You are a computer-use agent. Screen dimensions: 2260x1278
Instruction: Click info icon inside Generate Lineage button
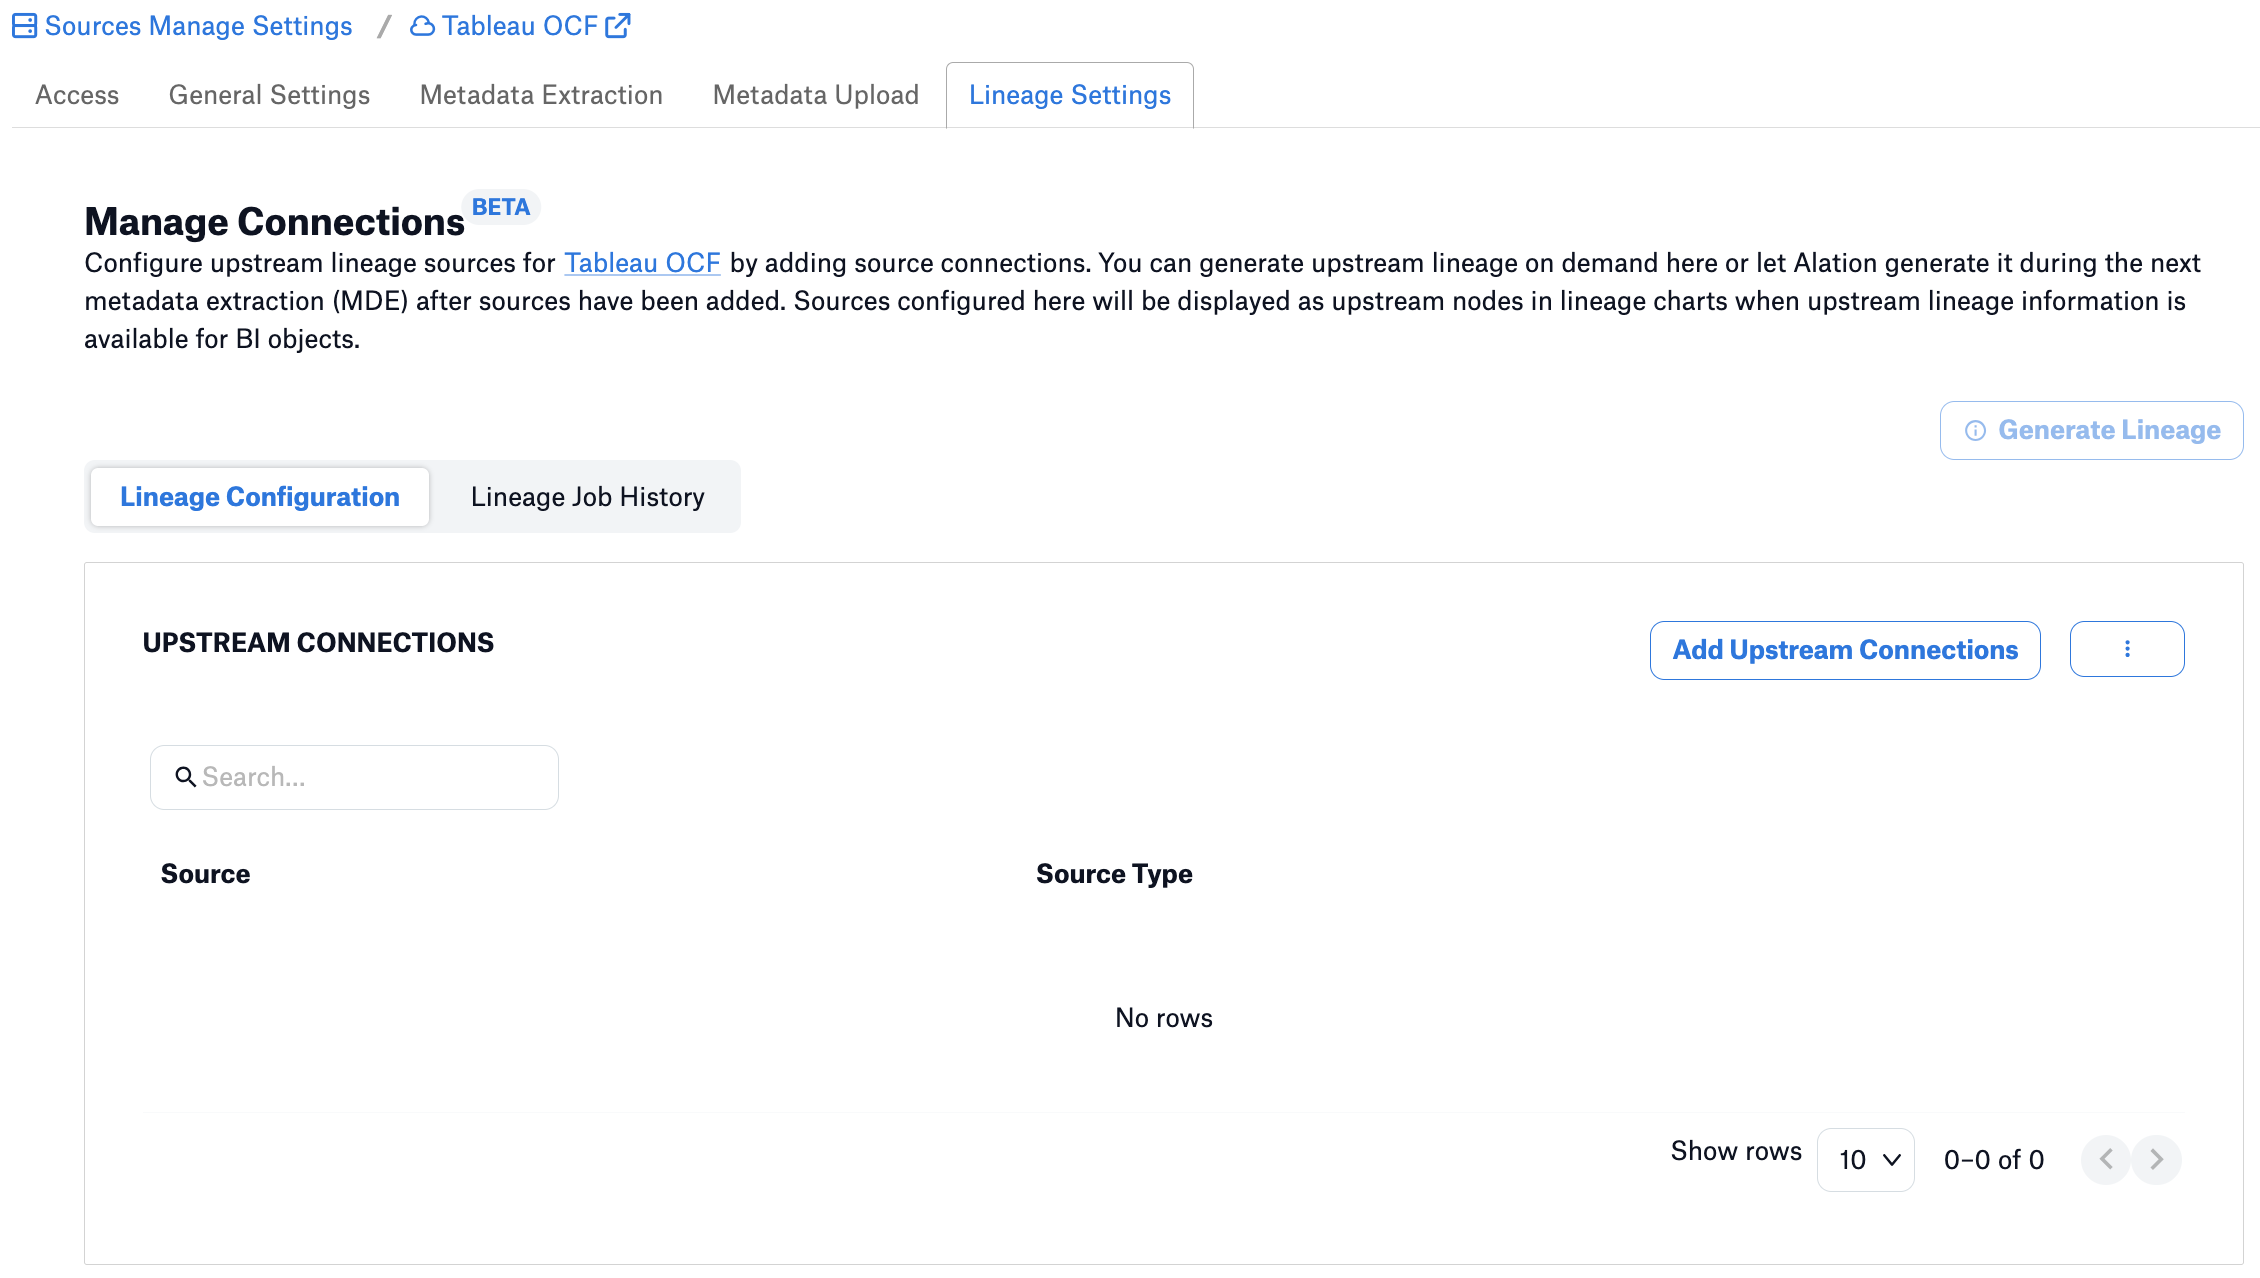point(1975,430)
